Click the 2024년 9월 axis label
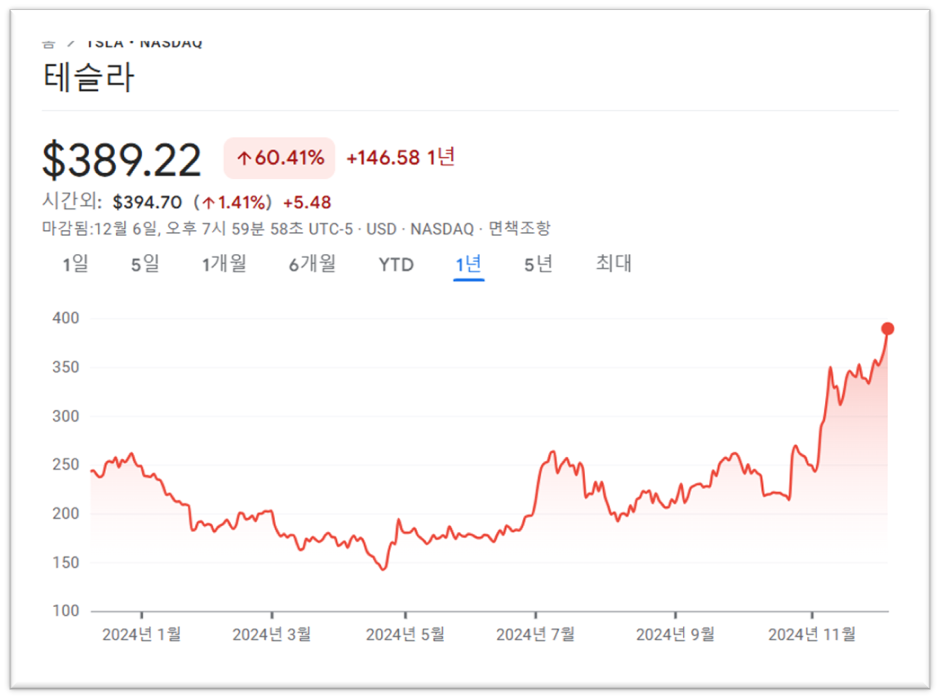The height and width of the screenshot is (699, 940). click(675, 634)
